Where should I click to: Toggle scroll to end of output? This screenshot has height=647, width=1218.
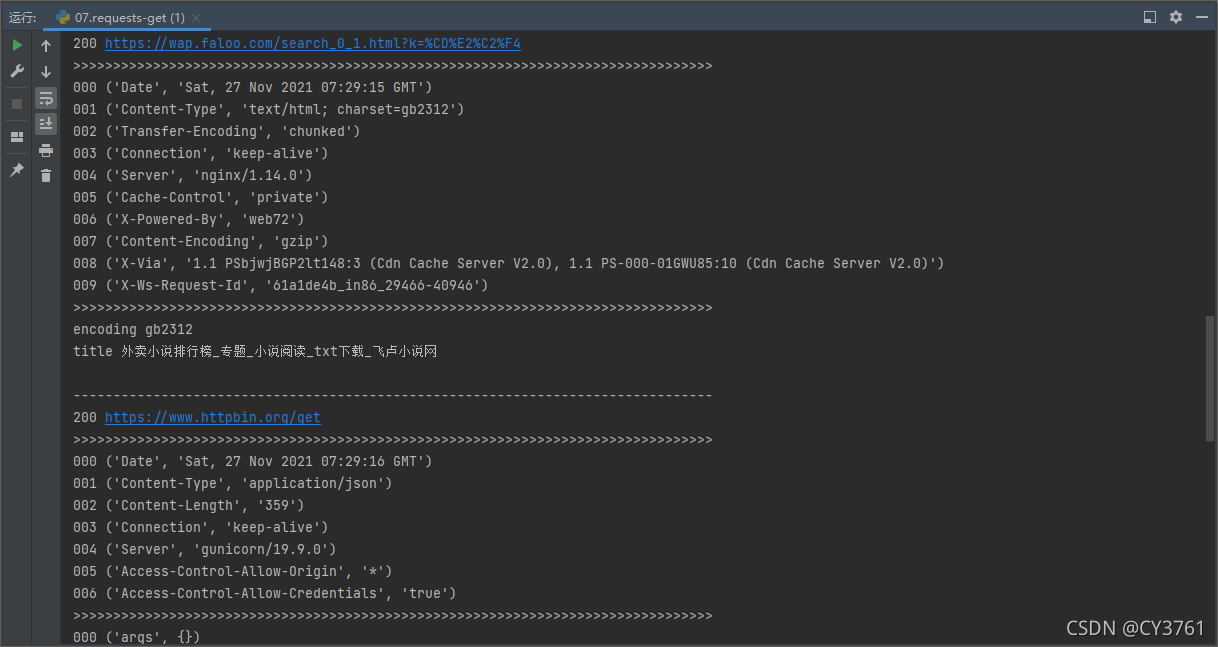[46, 124]
